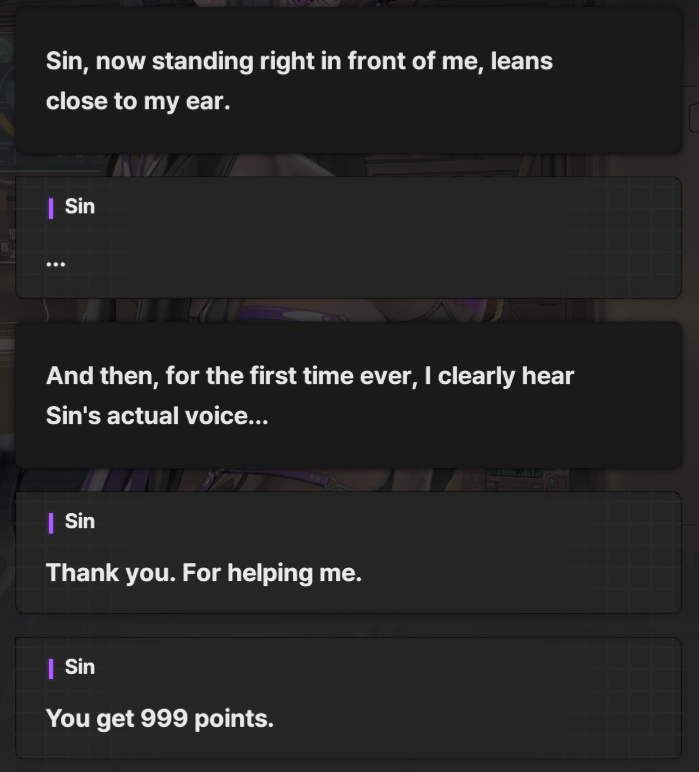This screenshot has width=699, height=772.
Task: Click the purple marker on the Thank you entry
Action: [51, 523]
